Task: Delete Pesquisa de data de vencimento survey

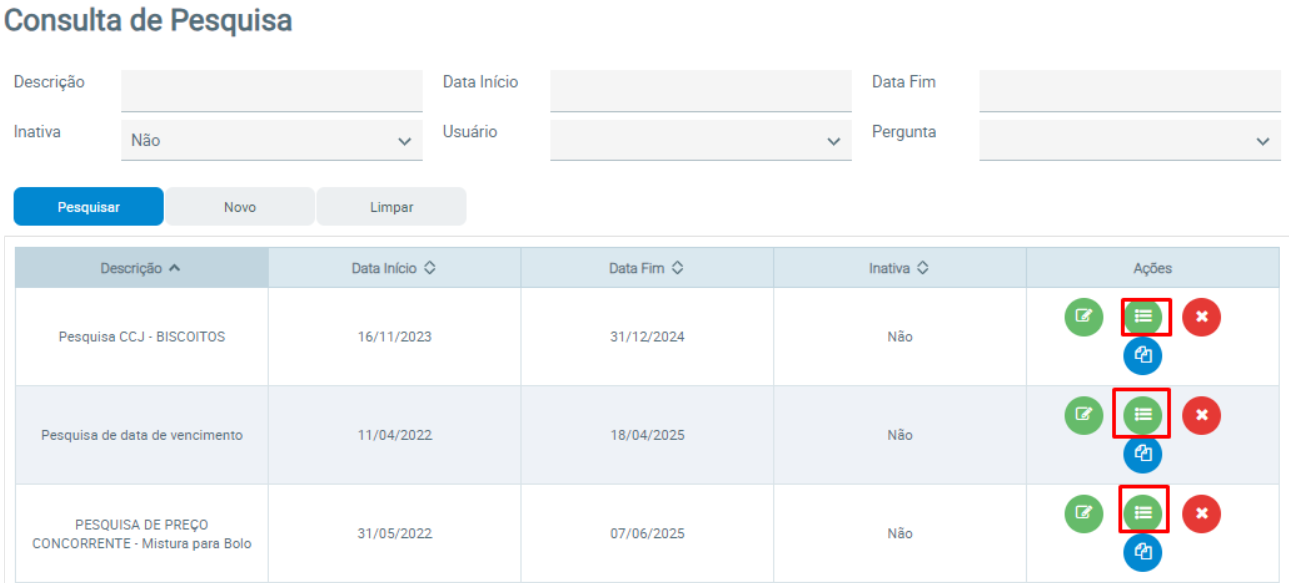Action: tap(1202, 414)
